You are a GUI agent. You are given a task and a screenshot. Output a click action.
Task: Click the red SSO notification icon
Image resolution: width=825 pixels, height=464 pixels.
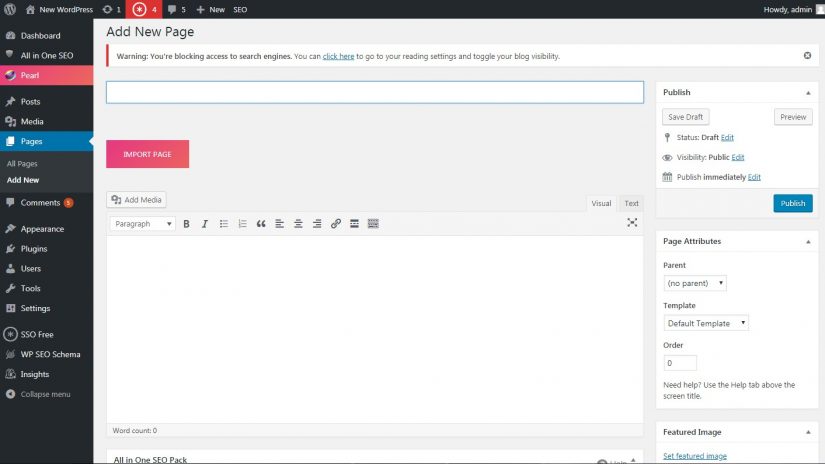[145, 9]
